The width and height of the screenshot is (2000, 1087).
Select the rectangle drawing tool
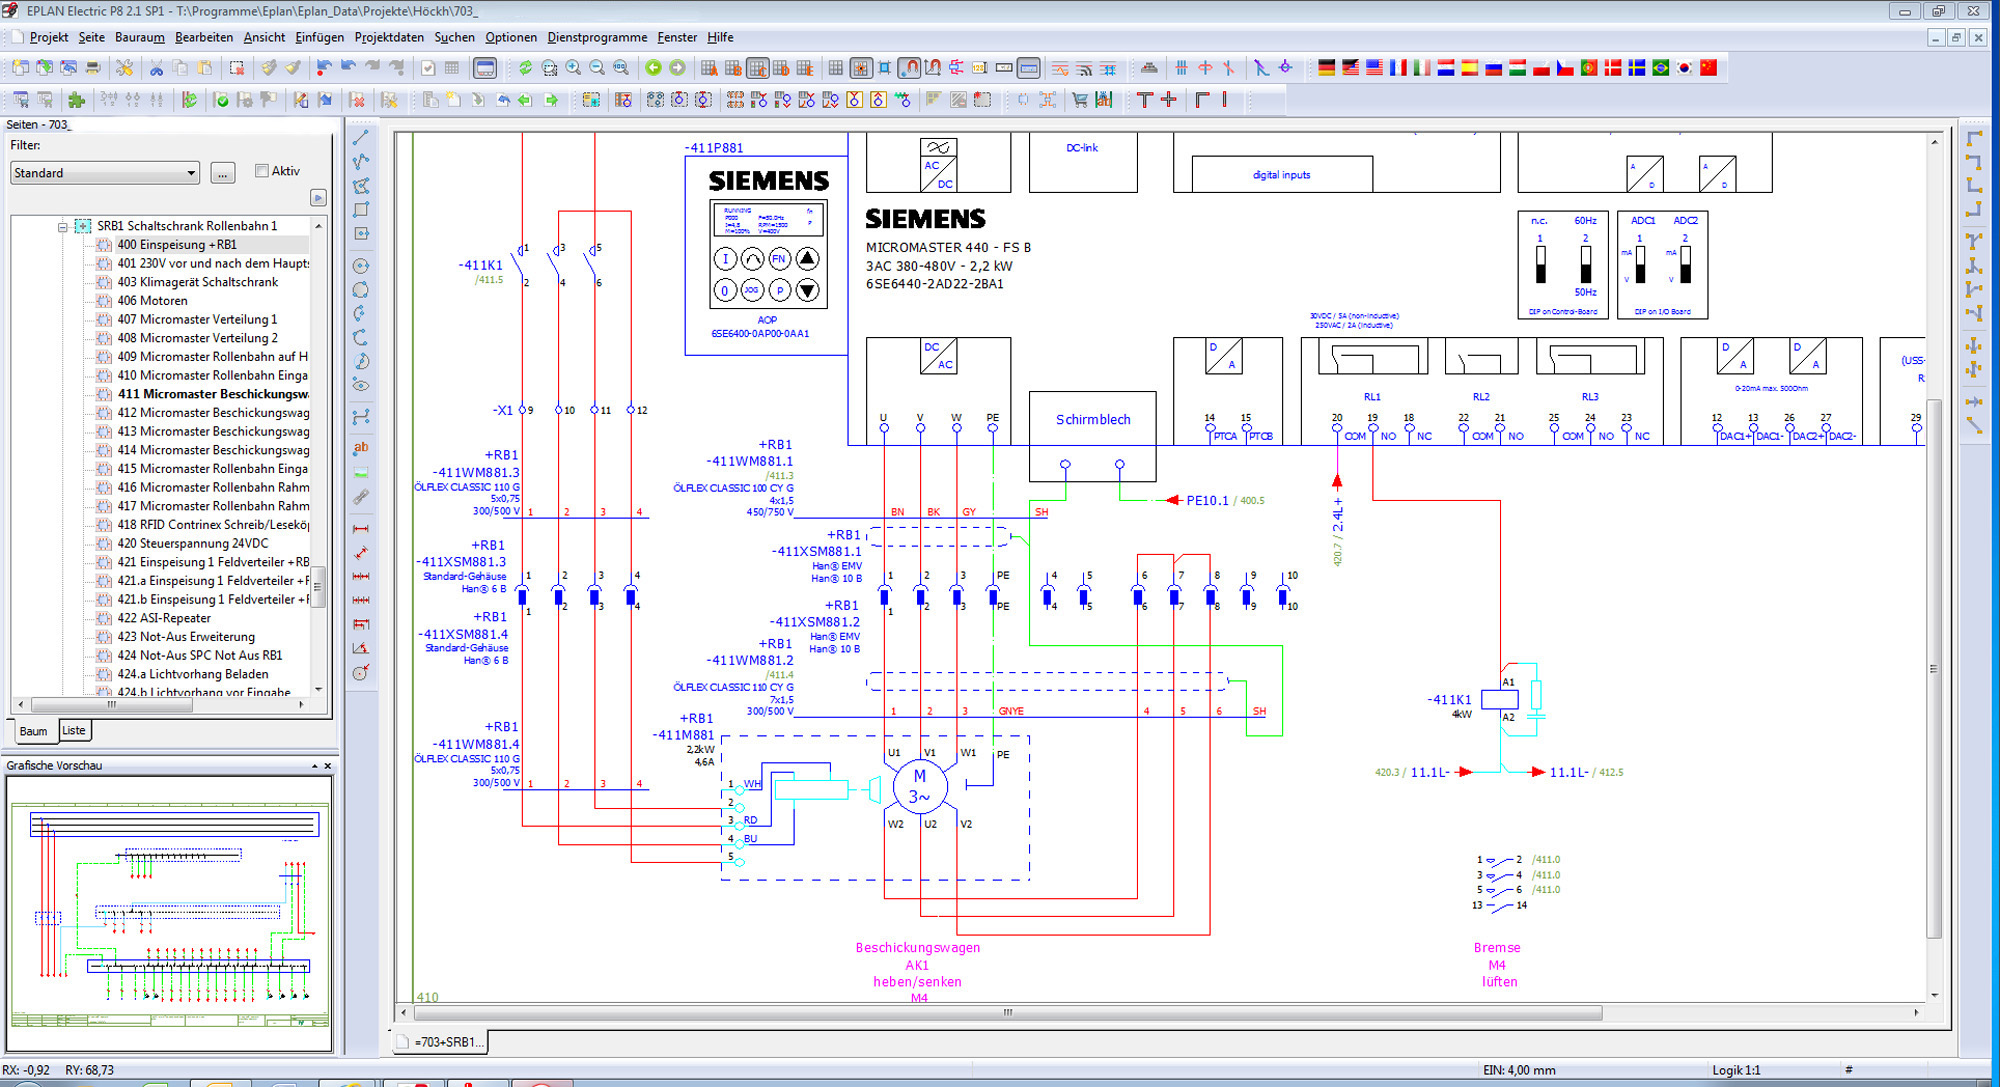[361, 210]
